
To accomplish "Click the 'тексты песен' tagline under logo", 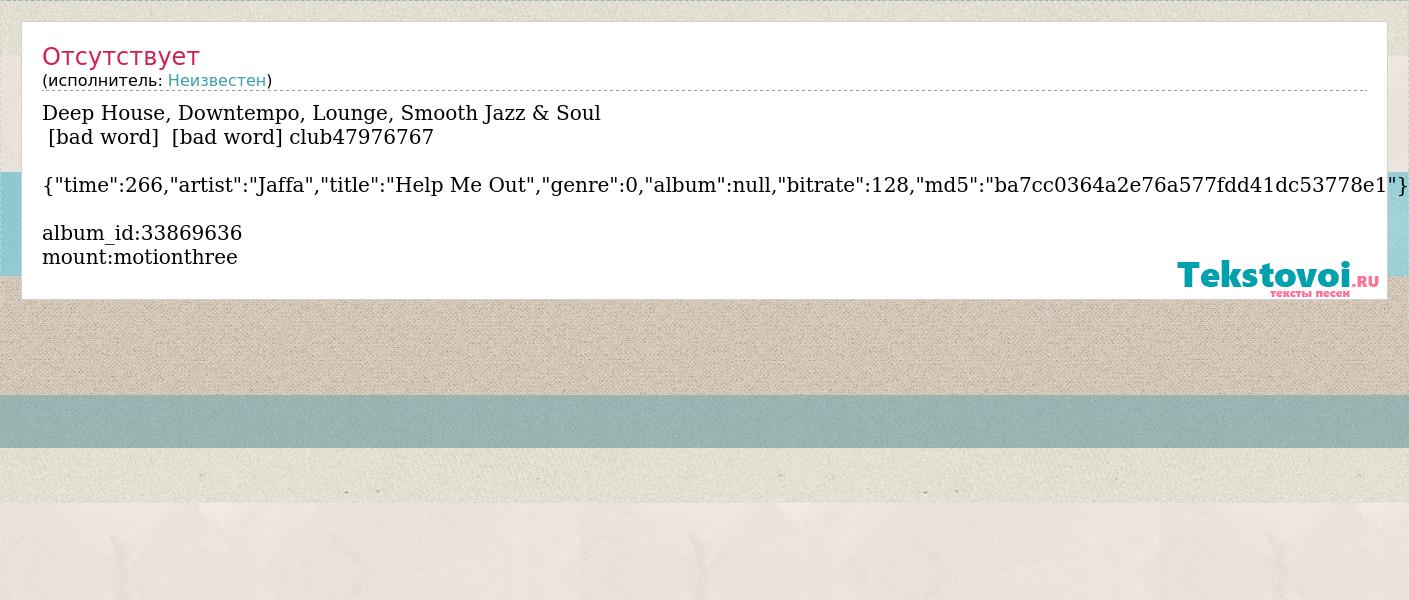I will (1310, 294).
